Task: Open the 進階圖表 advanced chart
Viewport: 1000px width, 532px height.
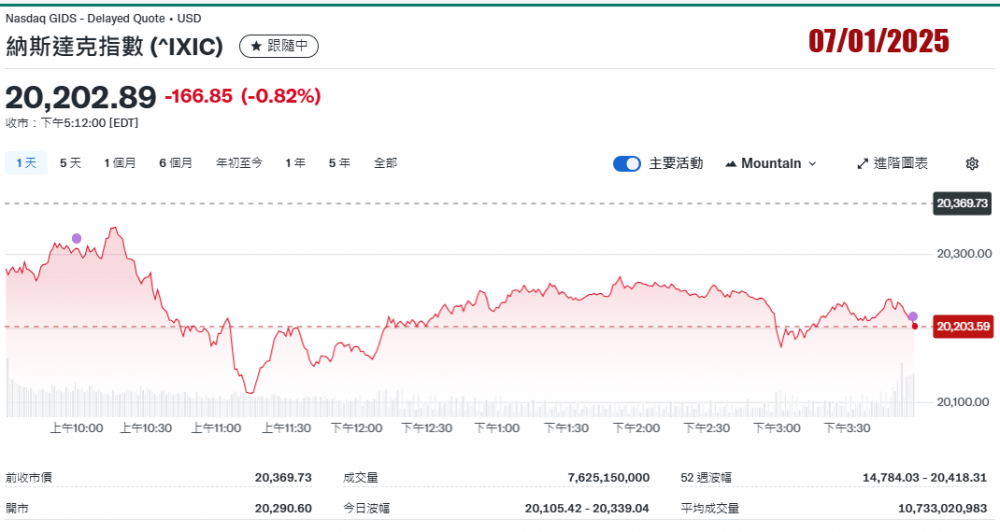Action: coord(893,163)
